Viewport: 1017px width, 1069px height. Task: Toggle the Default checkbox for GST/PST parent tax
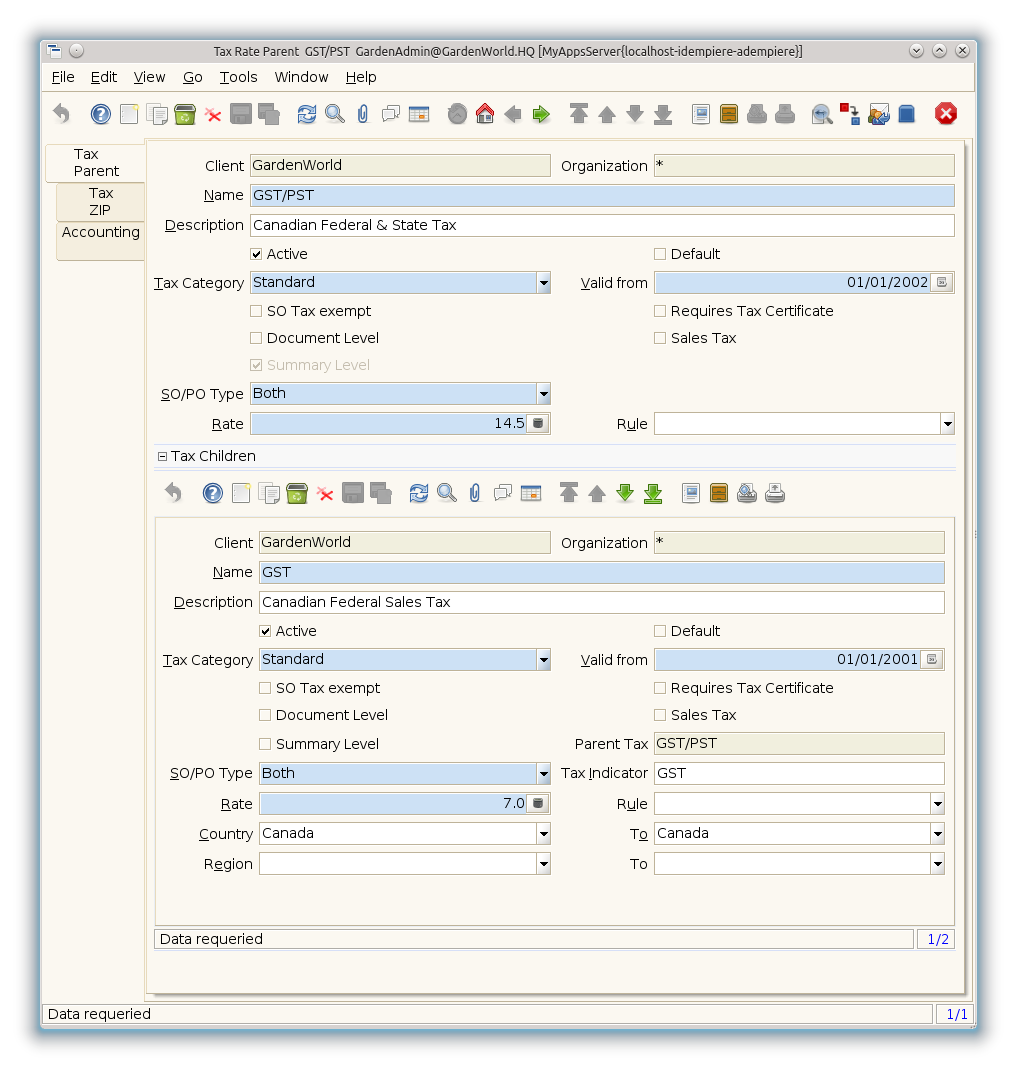click(660, 254)
